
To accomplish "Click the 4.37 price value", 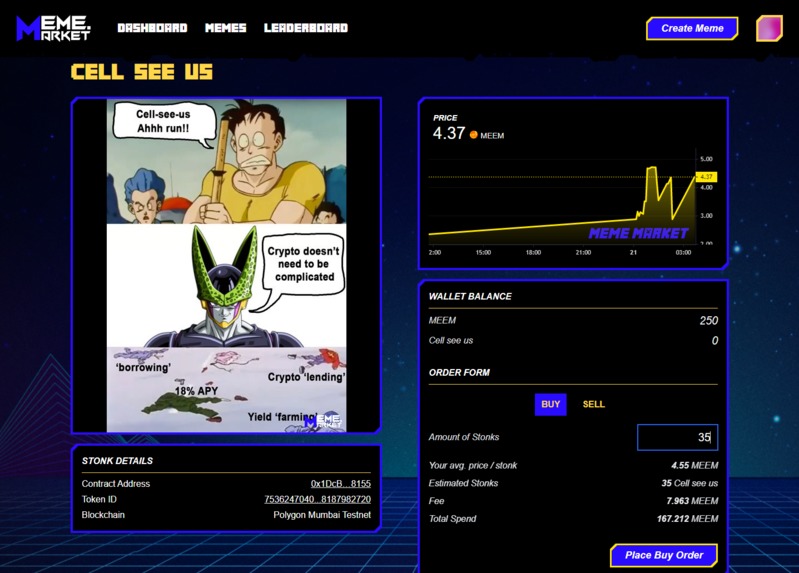I will pyautogui.click(x=449, y=134).
